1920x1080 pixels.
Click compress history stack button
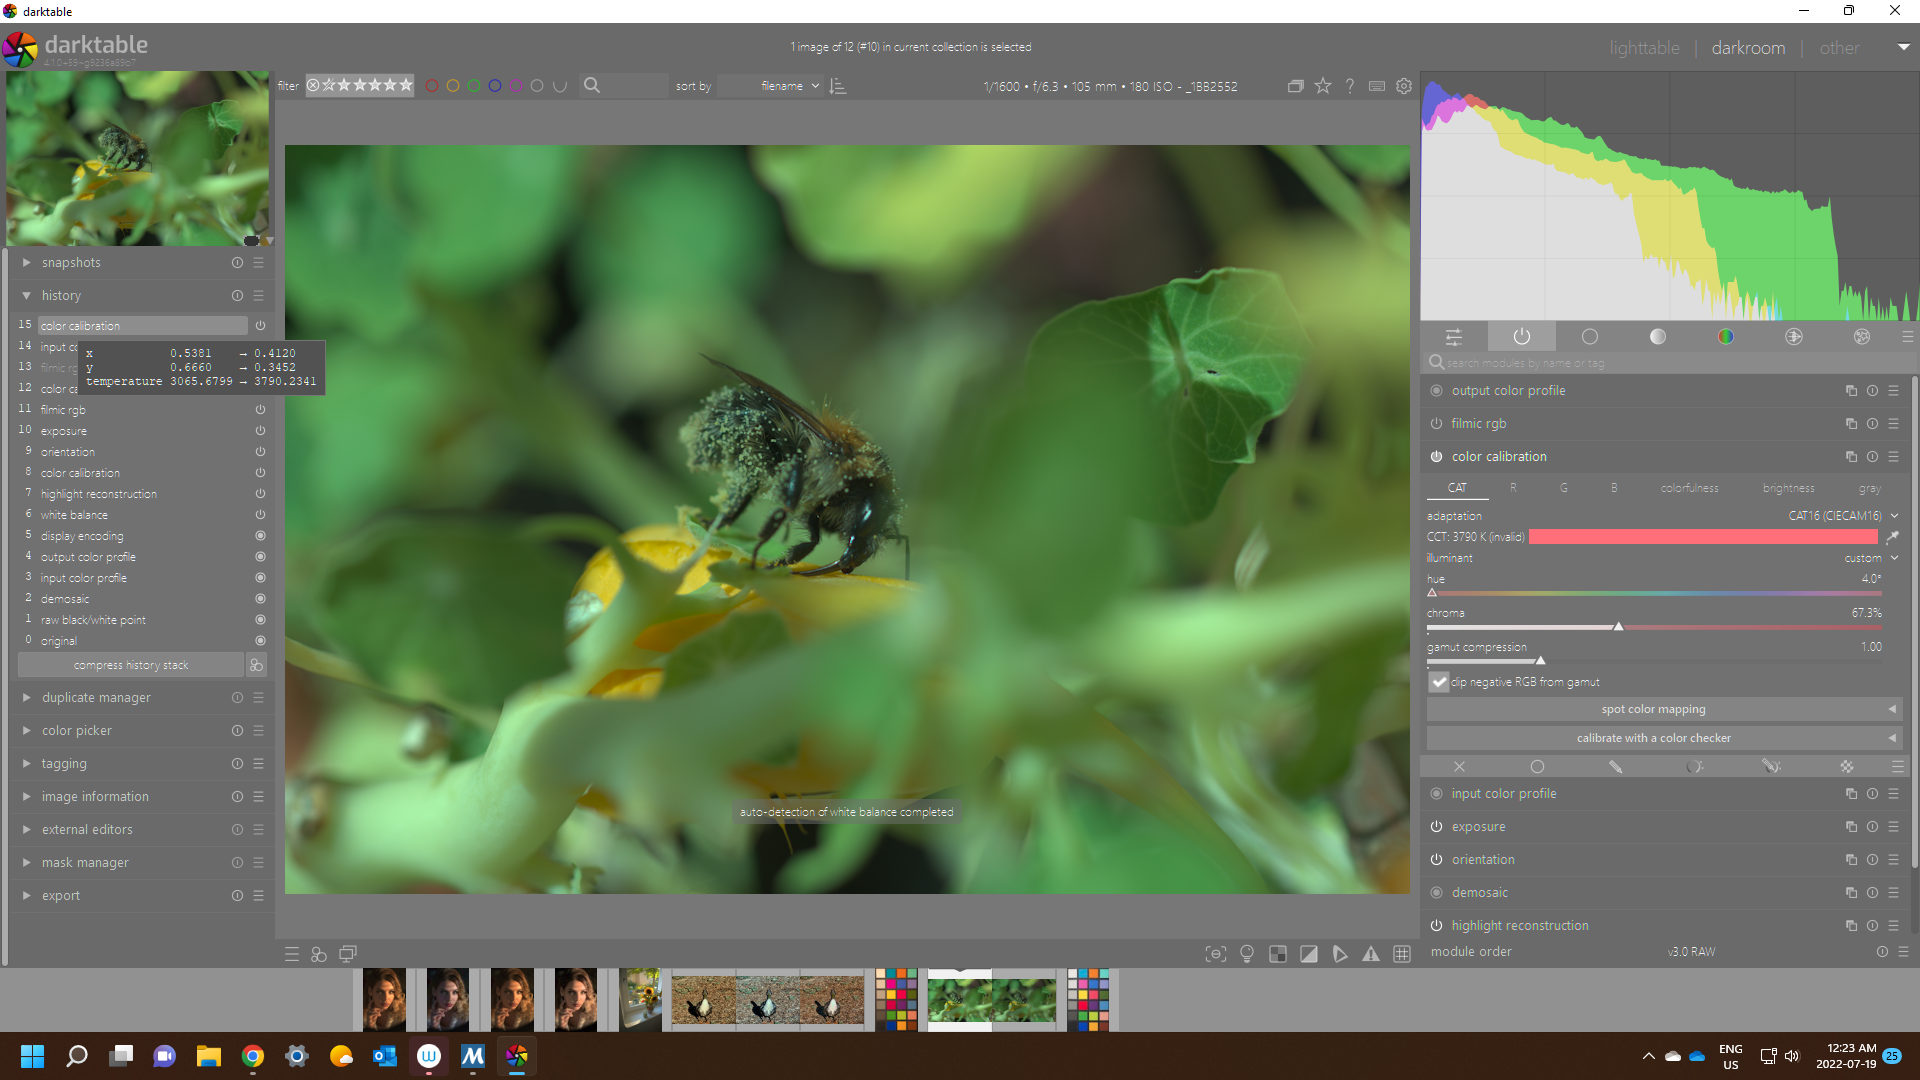point(131,665)
